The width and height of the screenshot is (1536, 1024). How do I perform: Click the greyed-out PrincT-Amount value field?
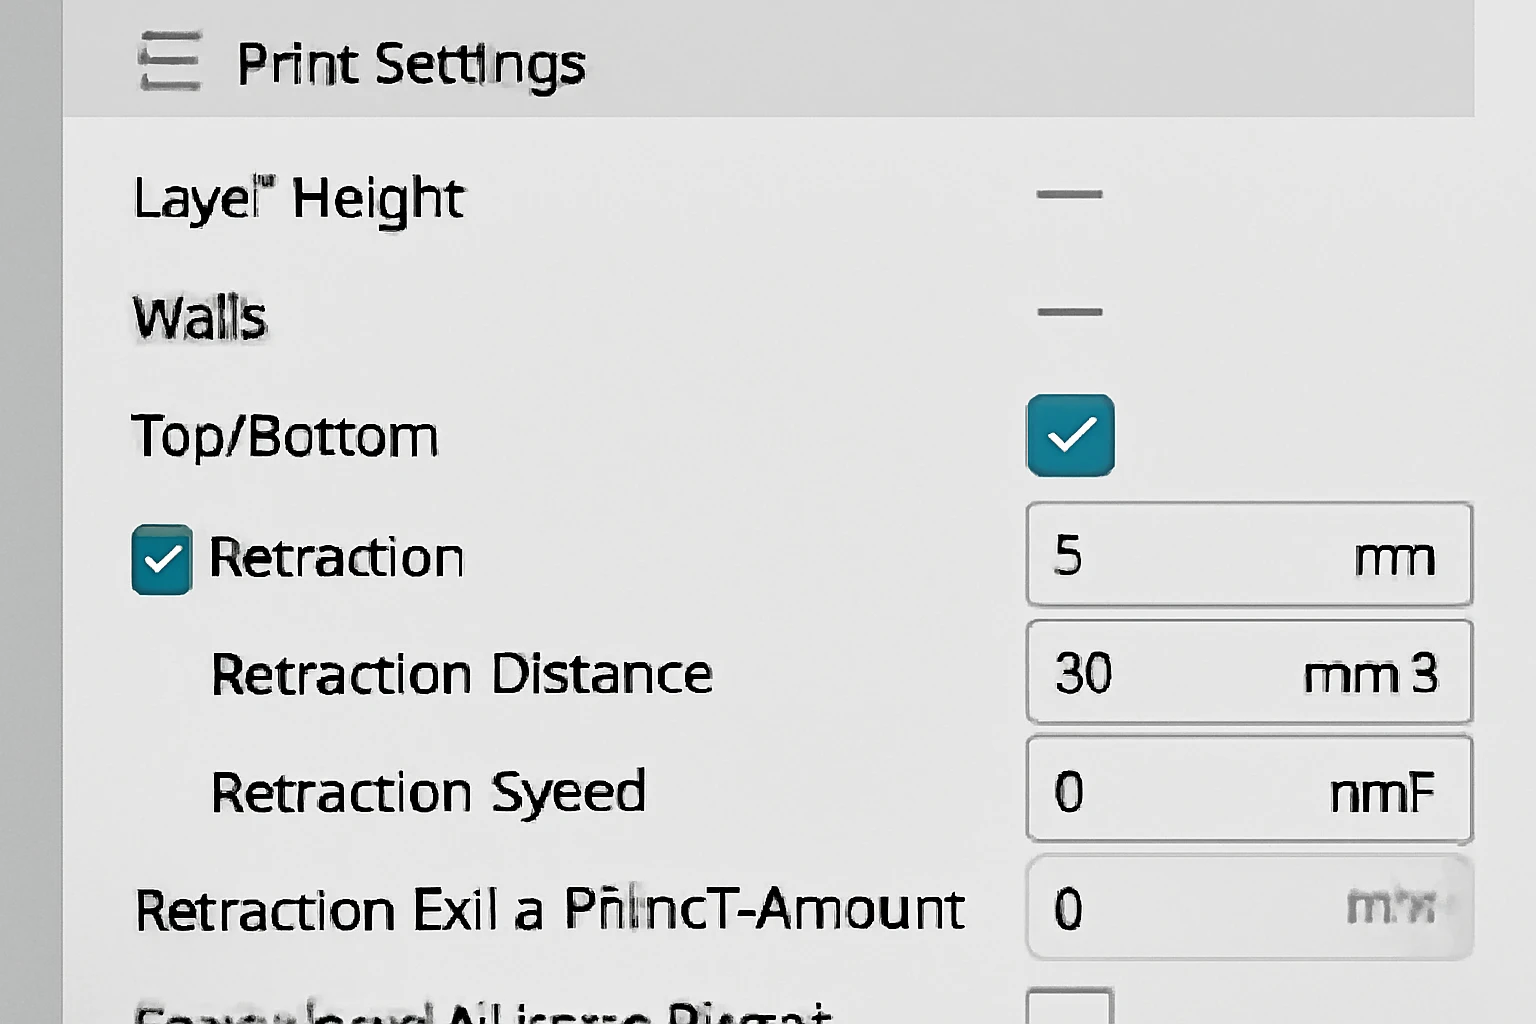pos(1248,908)
